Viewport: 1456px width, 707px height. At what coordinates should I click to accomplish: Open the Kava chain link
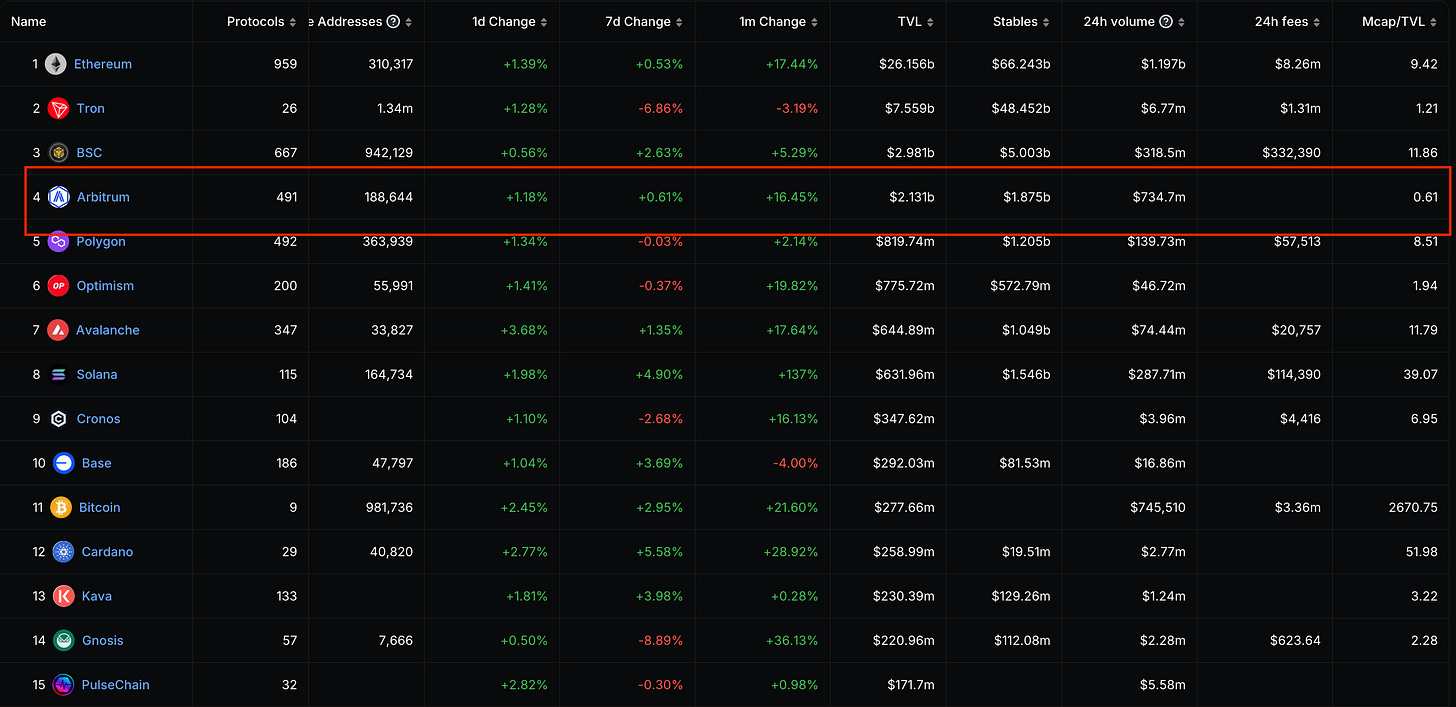[97, 596]
